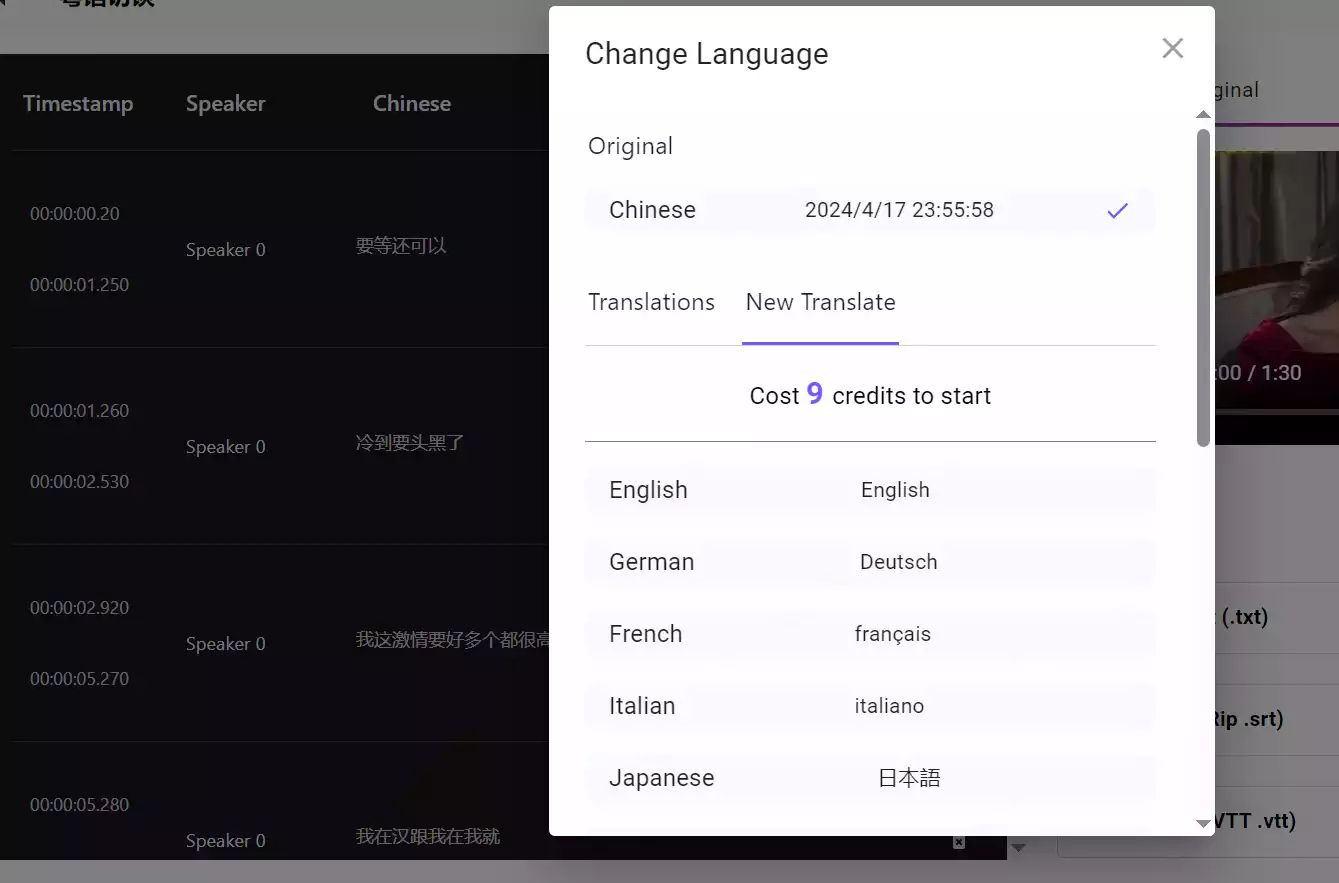Click the dialog scrollbar up arrow

pos(1203,115)
